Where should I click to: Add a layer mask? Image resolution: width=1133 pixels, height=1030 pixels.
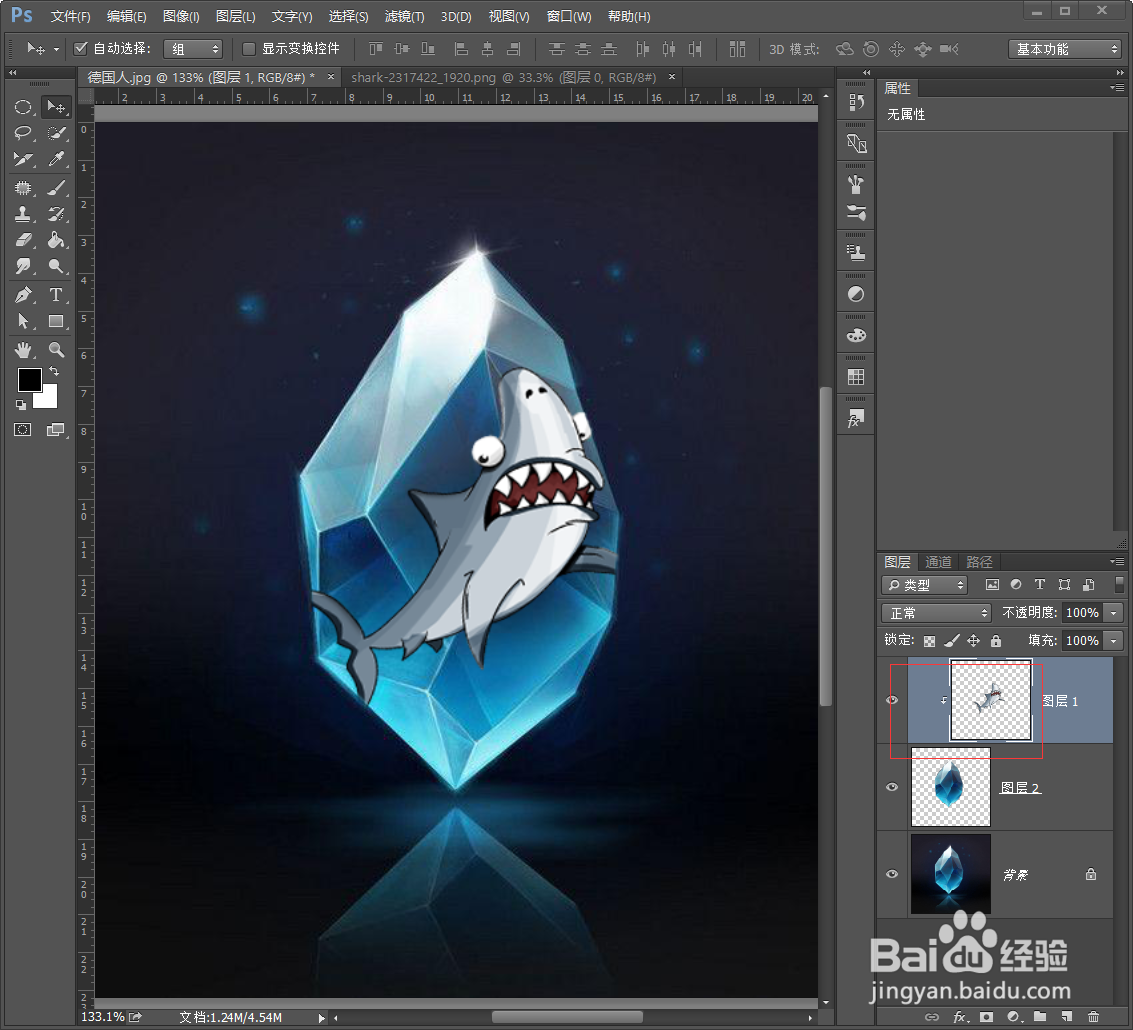[x=986, y=1017]
